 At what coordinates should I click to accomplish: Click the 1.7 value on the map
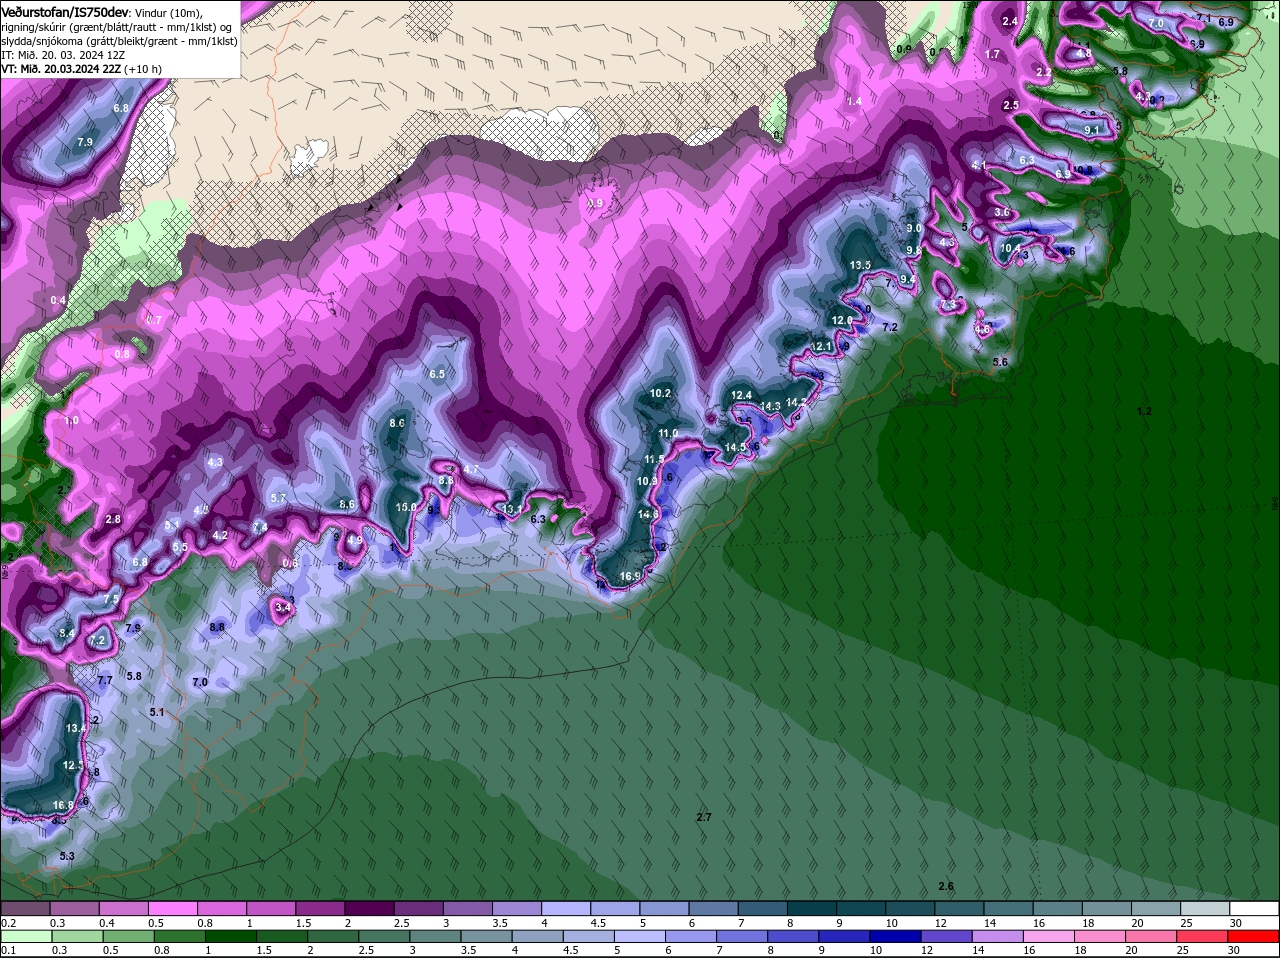click(x=993, y=54)
